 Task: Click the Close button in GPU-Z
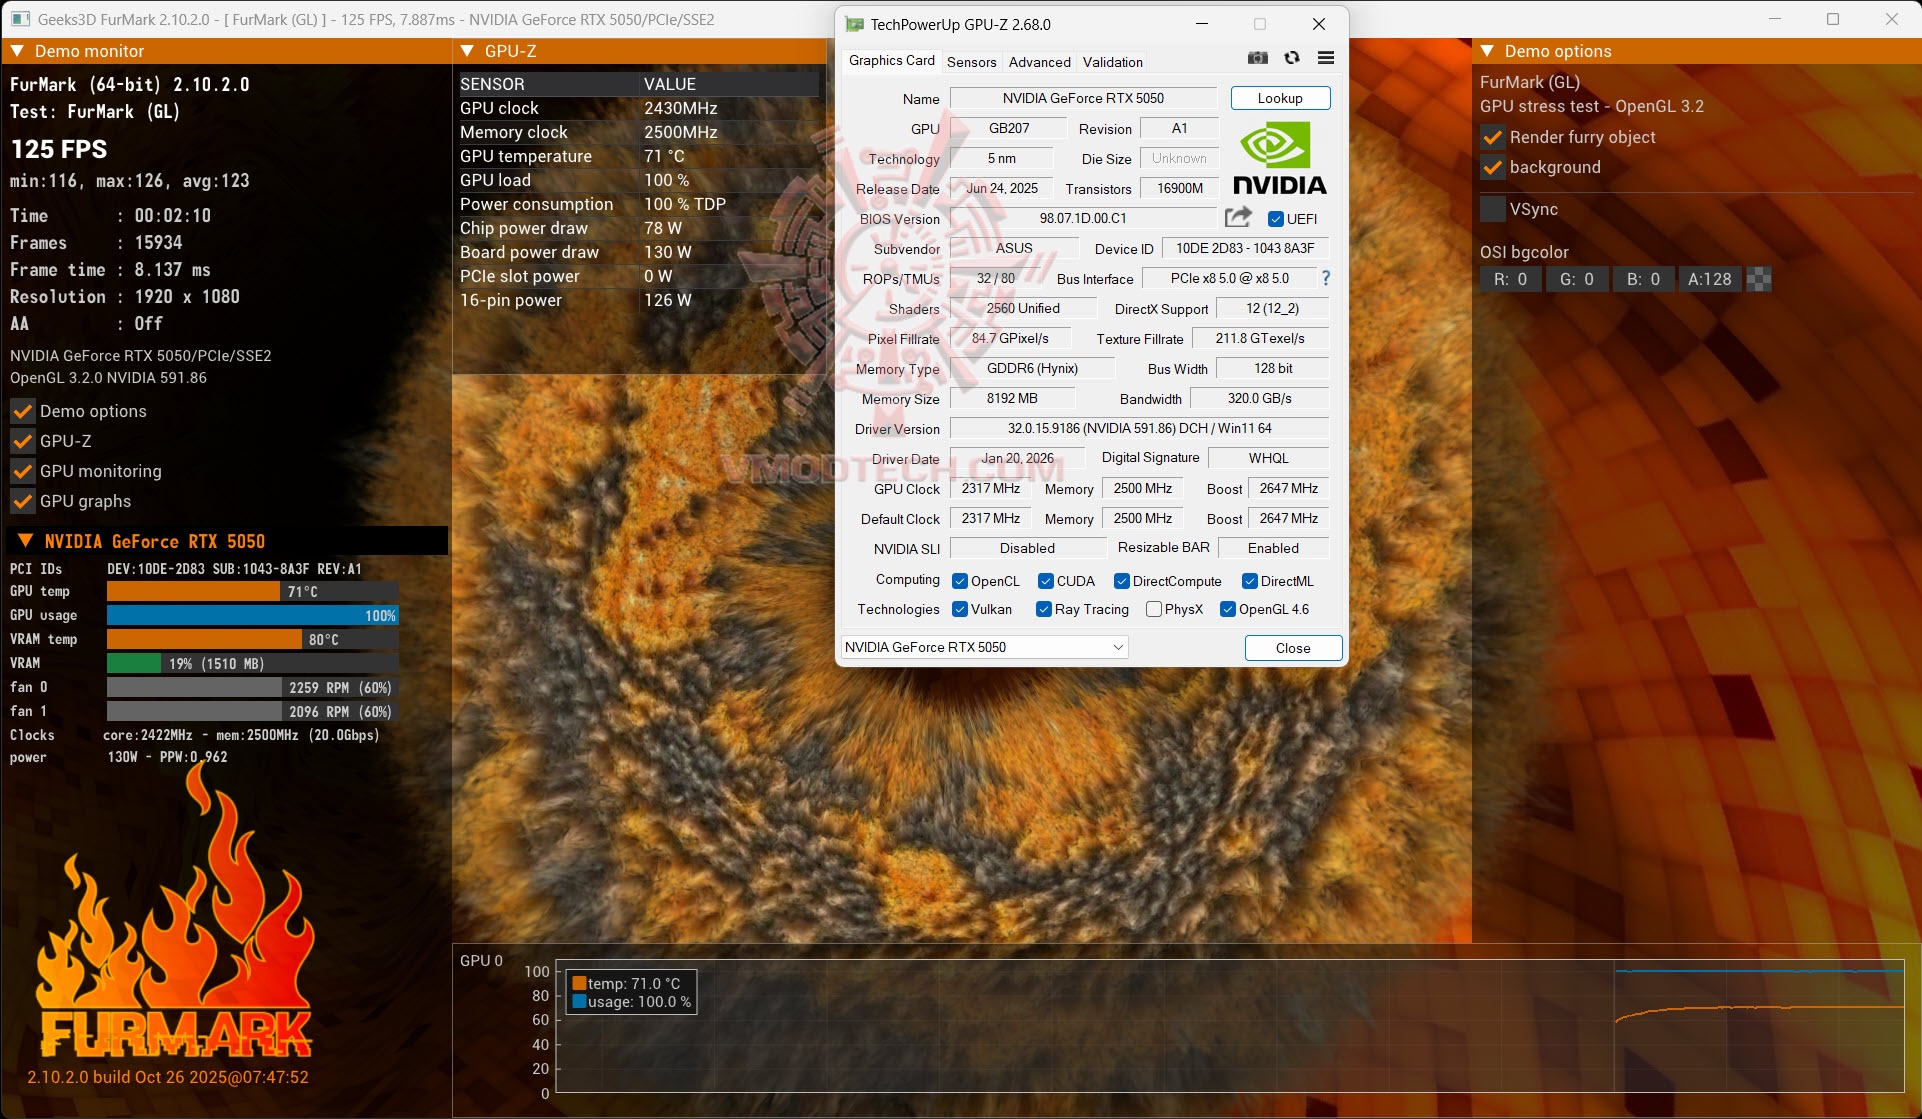pyautogui.click(x=1292, y=648)
